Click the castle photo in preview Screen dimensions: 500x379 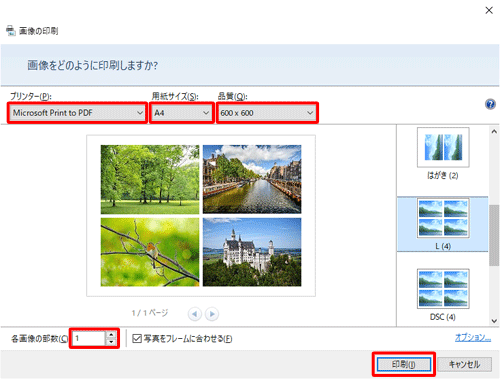click(252, 252)
